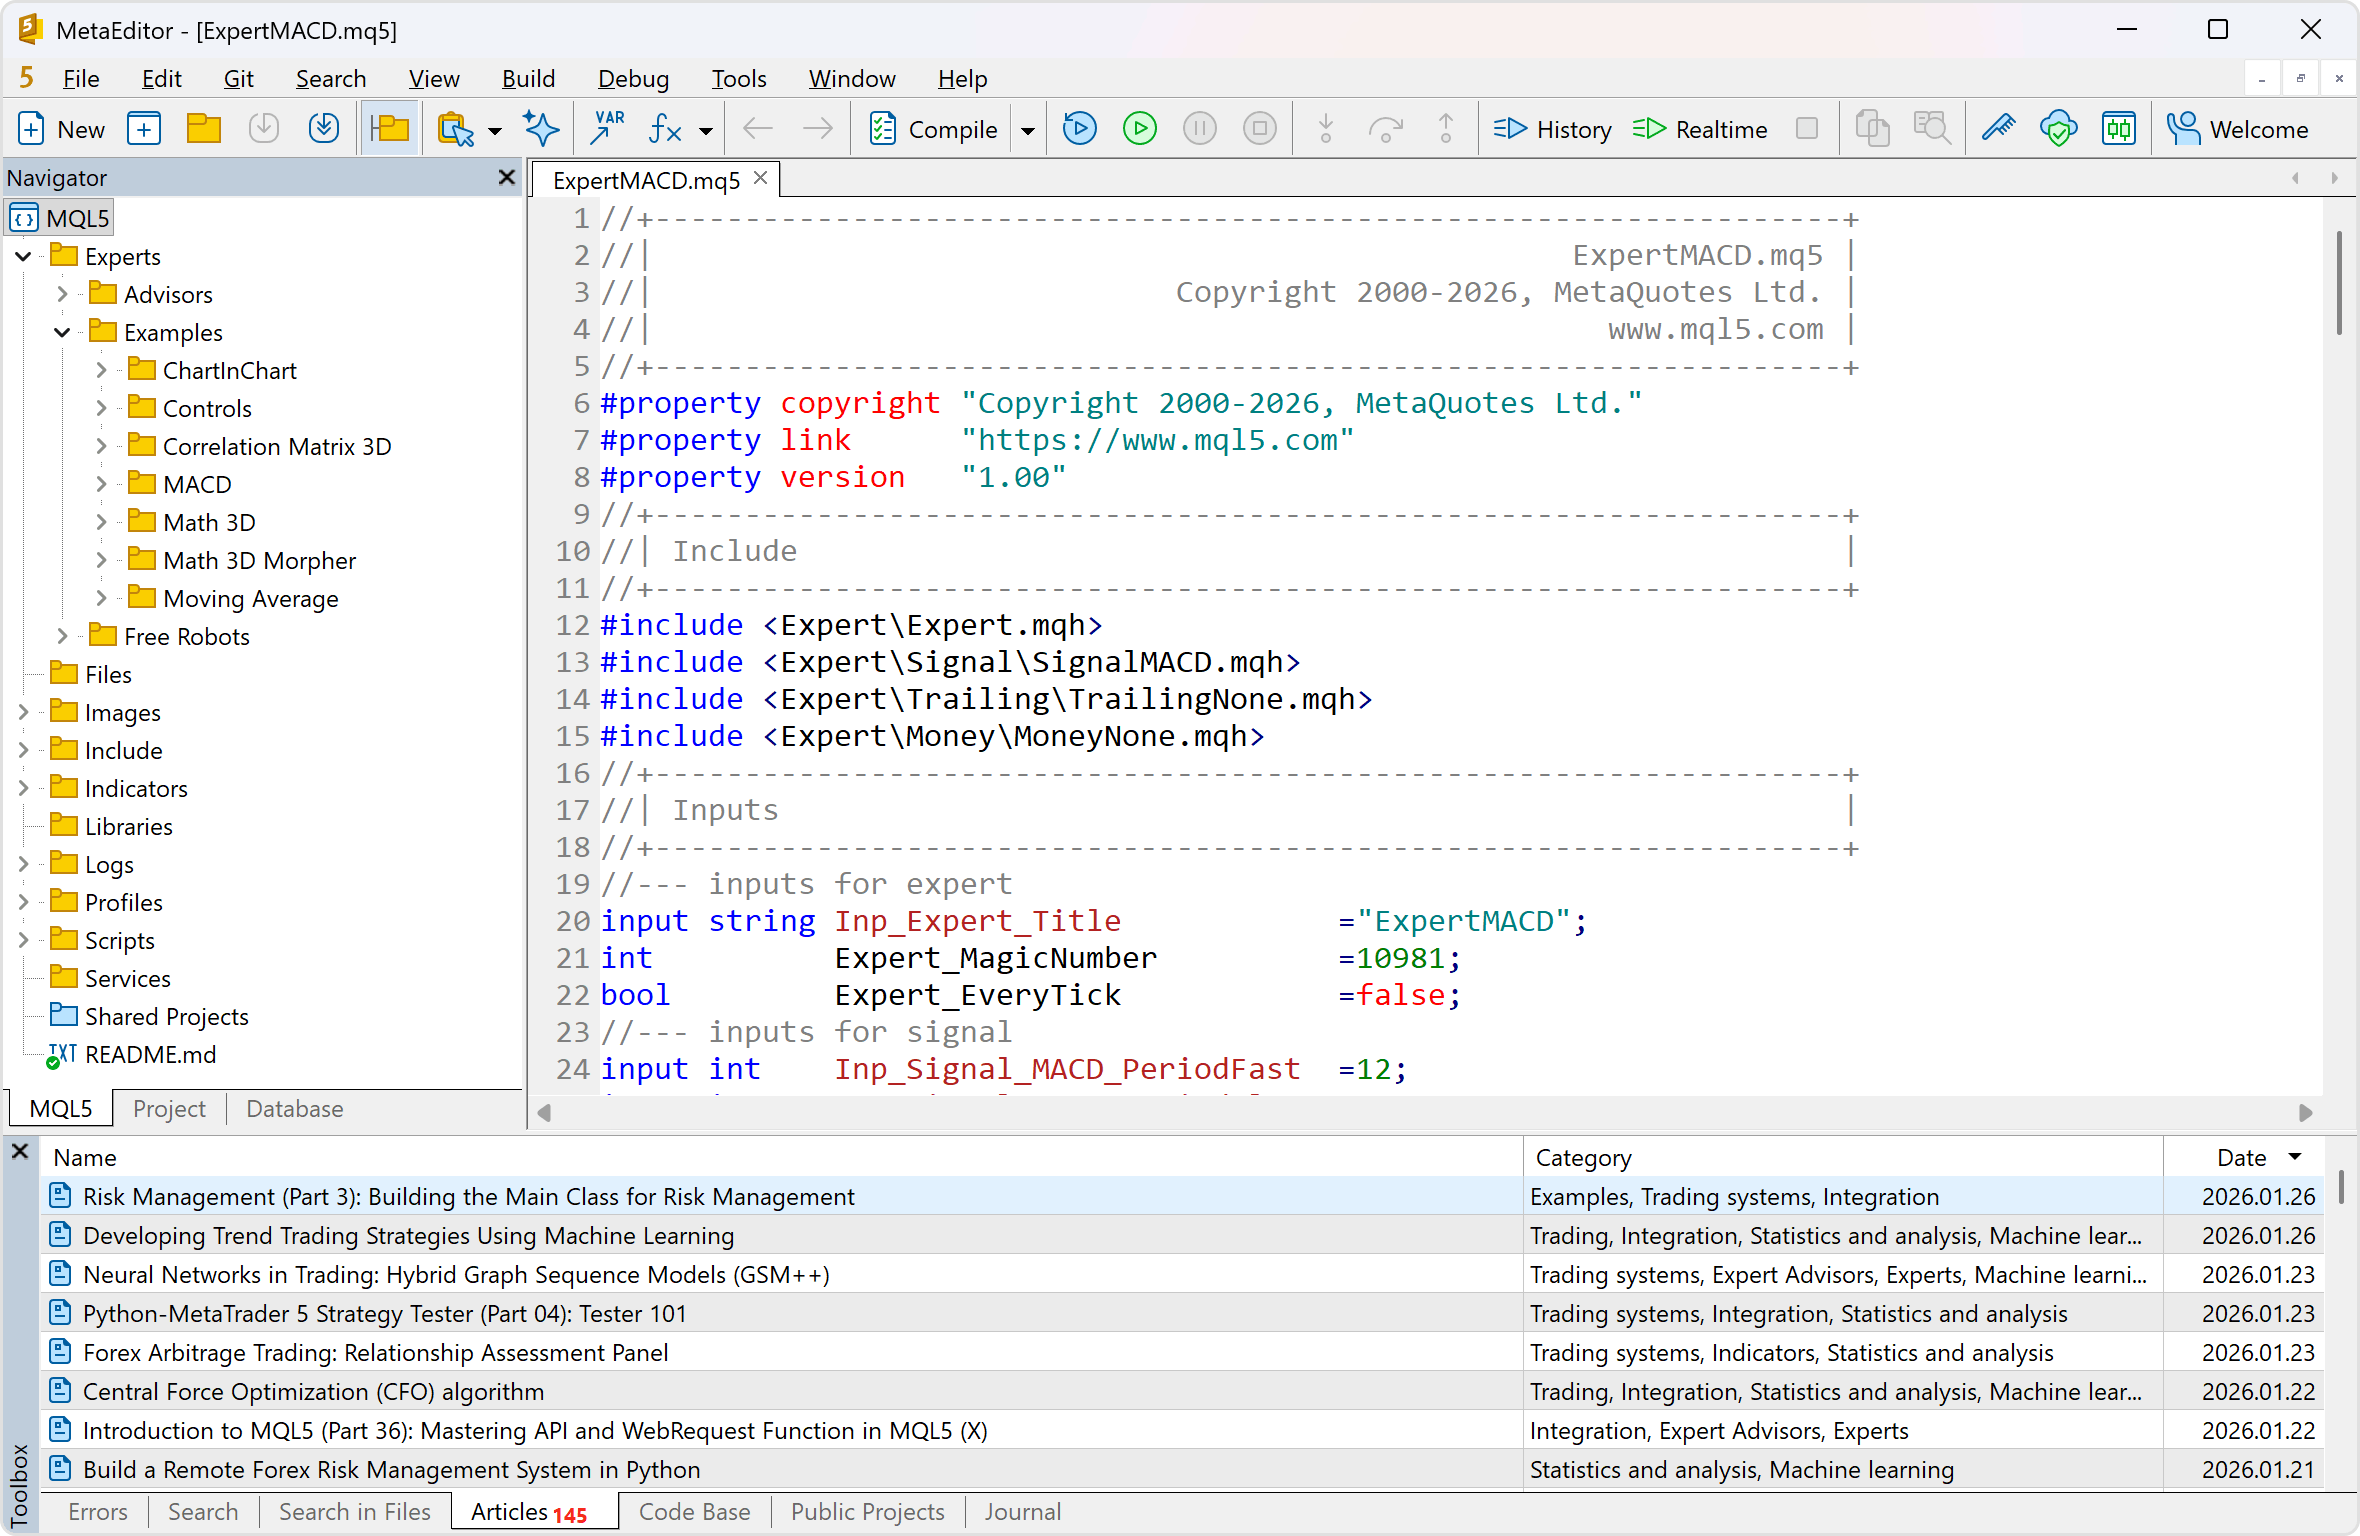Insert a function with the fx tool

click(x=664, y=128)
